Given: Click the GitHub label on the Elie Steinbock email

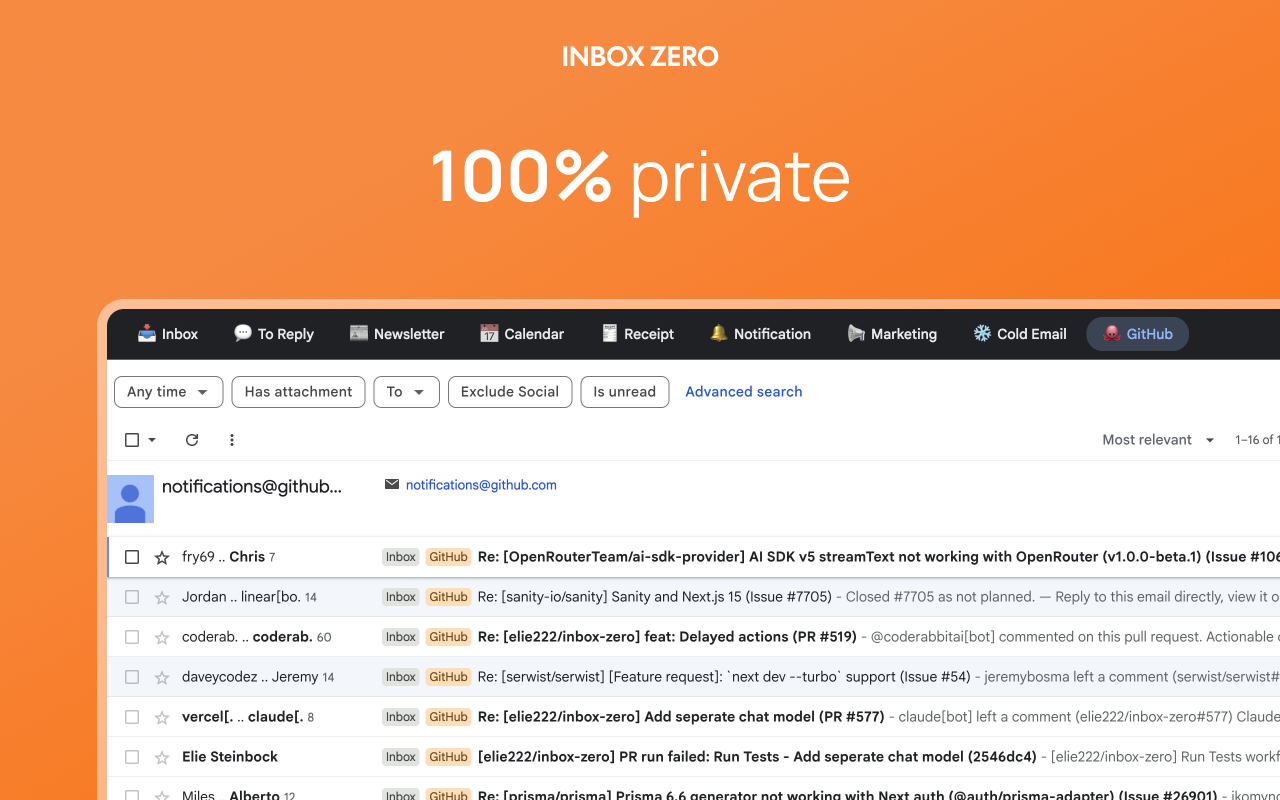Looking at the screenshot, I should (448, 757).
